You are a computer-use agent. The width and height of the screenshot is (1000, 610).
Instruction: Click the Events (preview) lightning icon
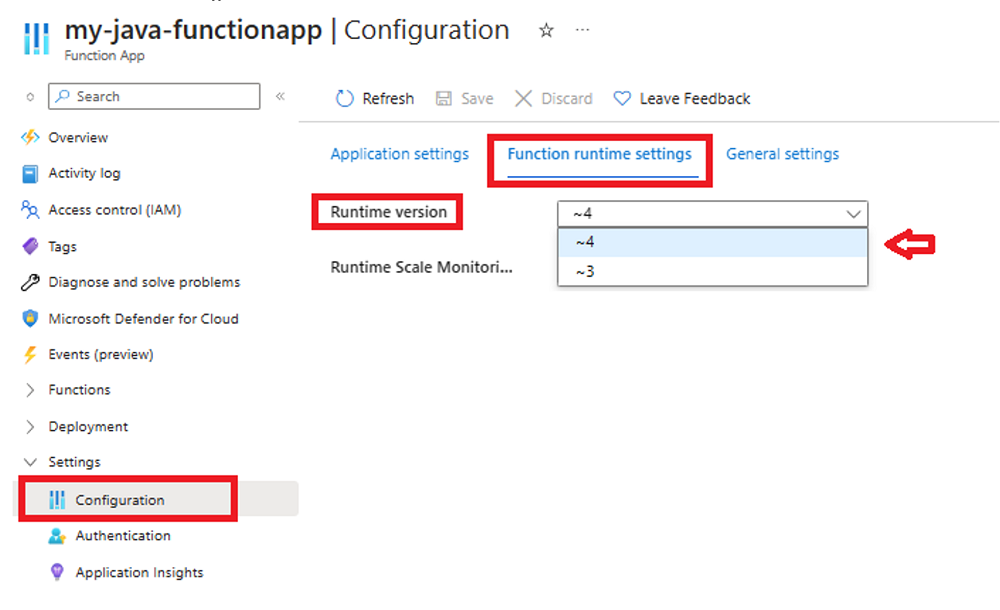point(30,355)
